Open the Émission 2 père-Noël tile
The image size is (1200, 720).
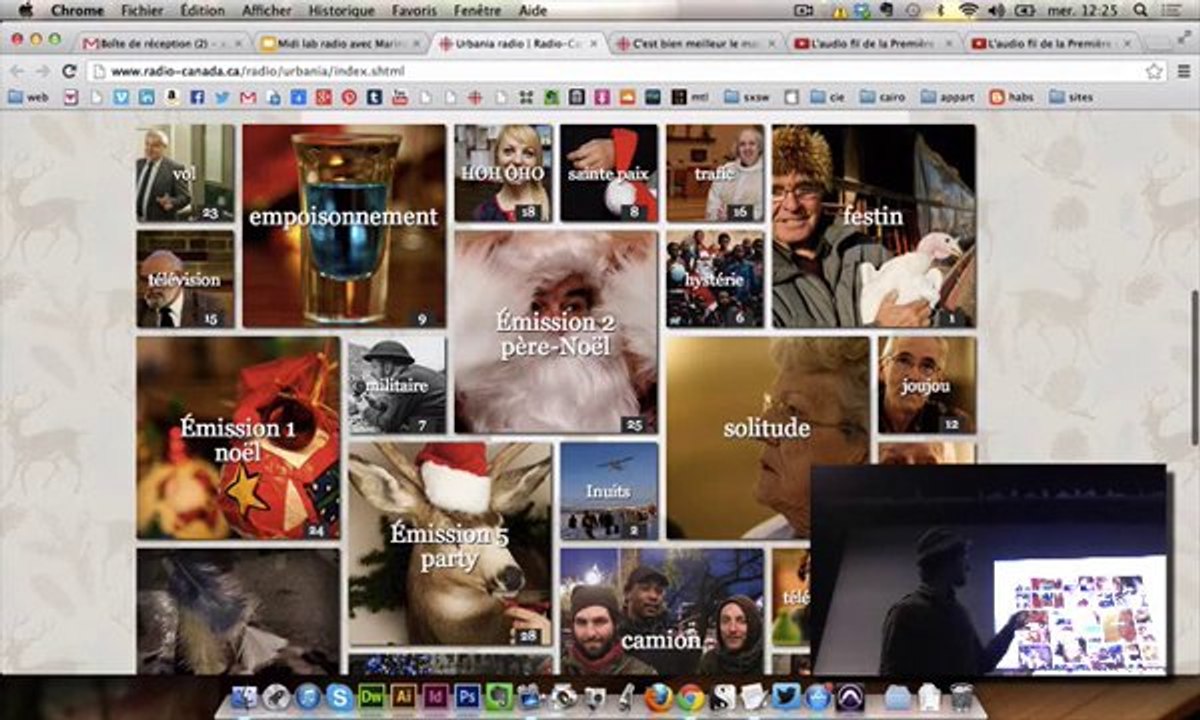556,332
